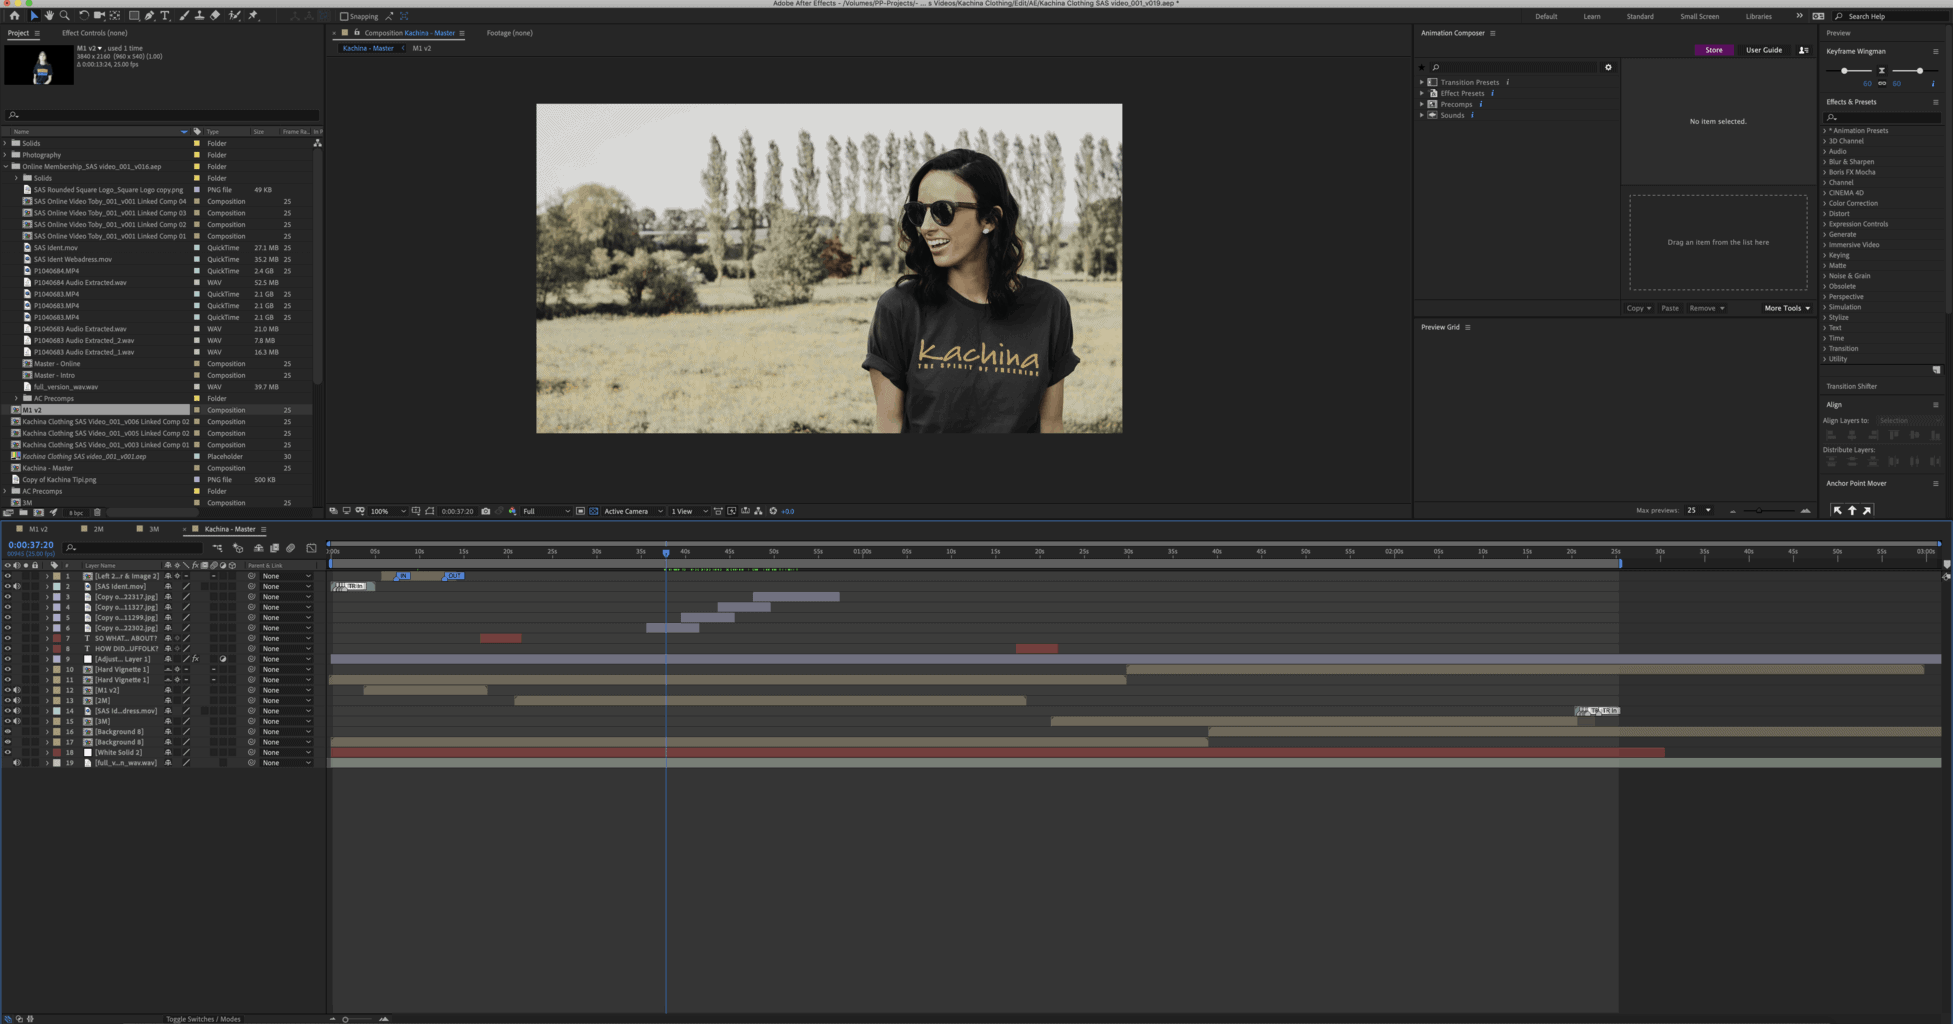Enable the Snapping checkbox
The width and height of the screenshot is (1953, 1024).
[344, 16]
